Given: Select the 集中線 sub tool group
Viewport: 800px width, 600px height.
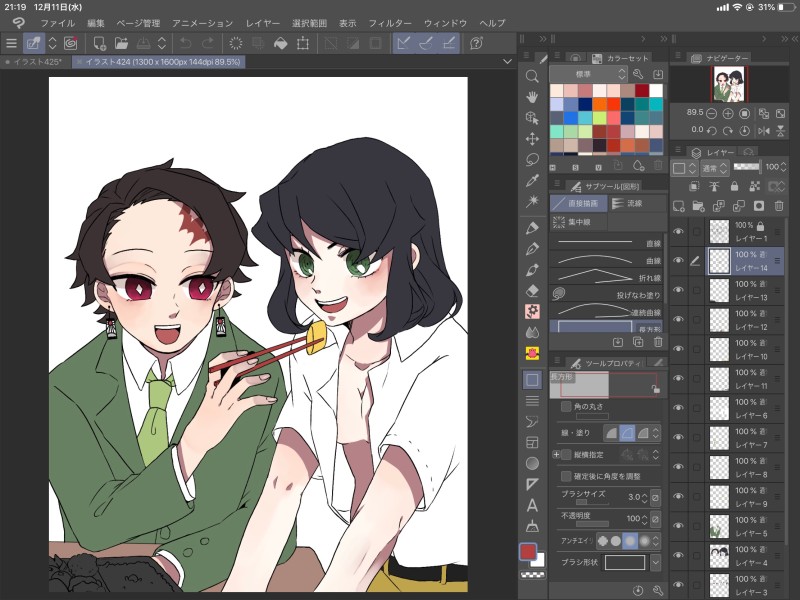Looking at the screenshot, I should click(579, 222).
